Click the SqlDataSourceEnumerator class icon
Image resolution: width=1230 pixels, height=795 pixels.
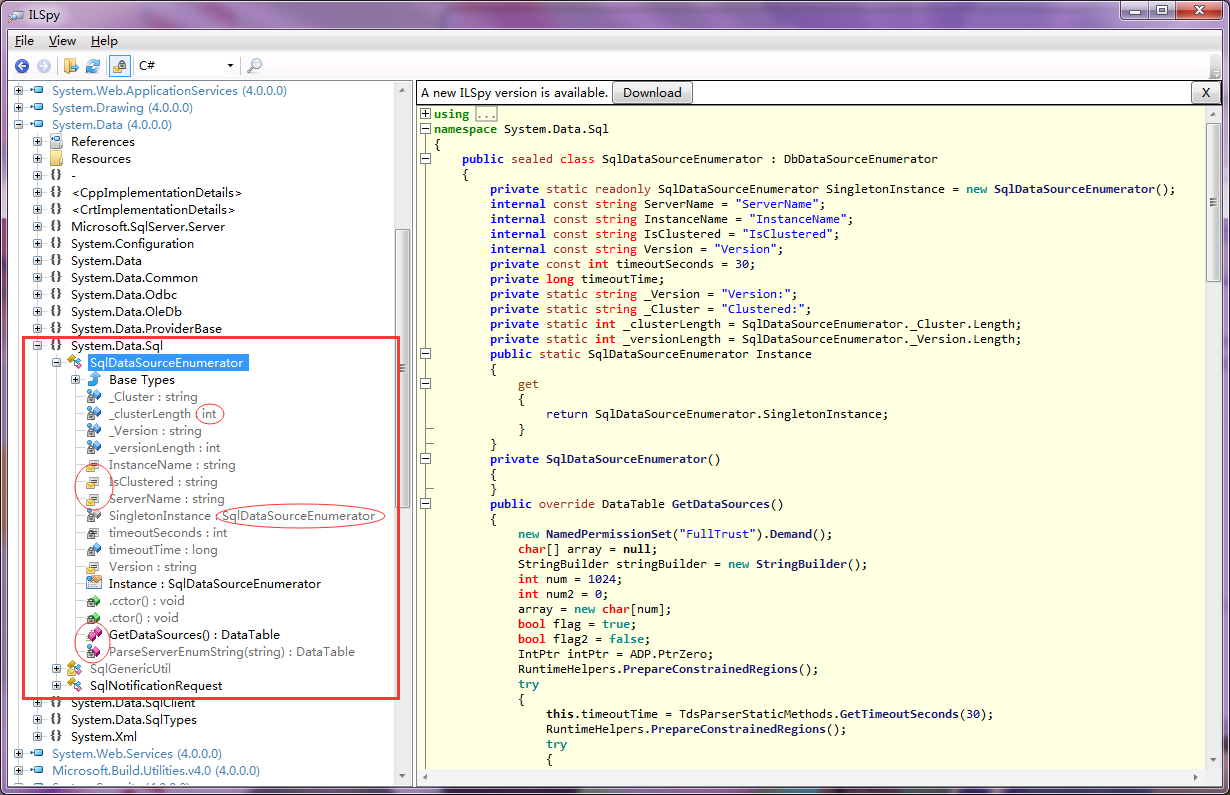(74, 362)
